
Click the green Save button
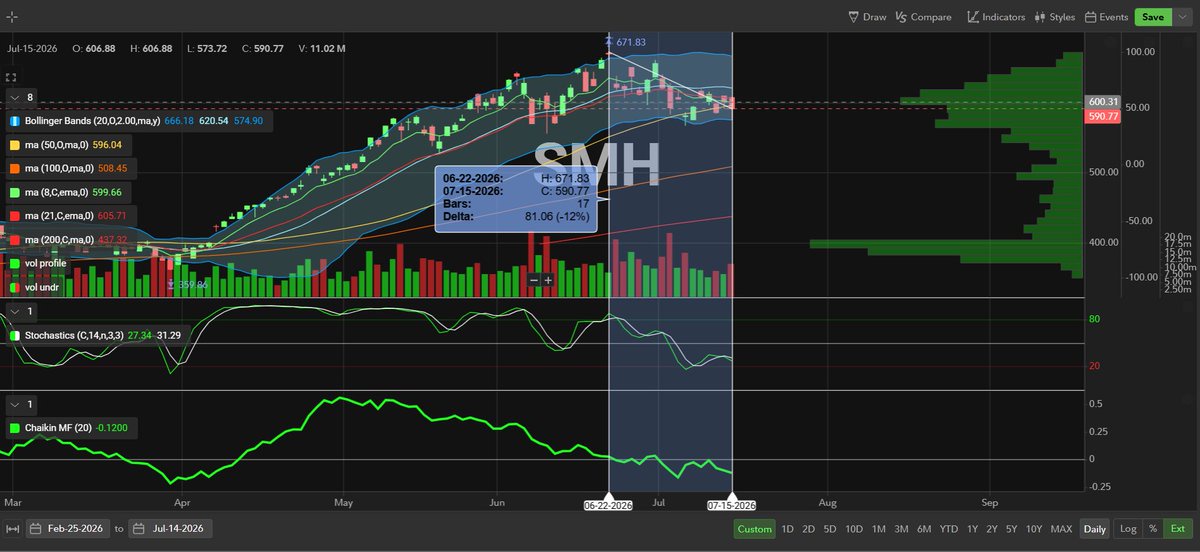[x=1153, y=17]
